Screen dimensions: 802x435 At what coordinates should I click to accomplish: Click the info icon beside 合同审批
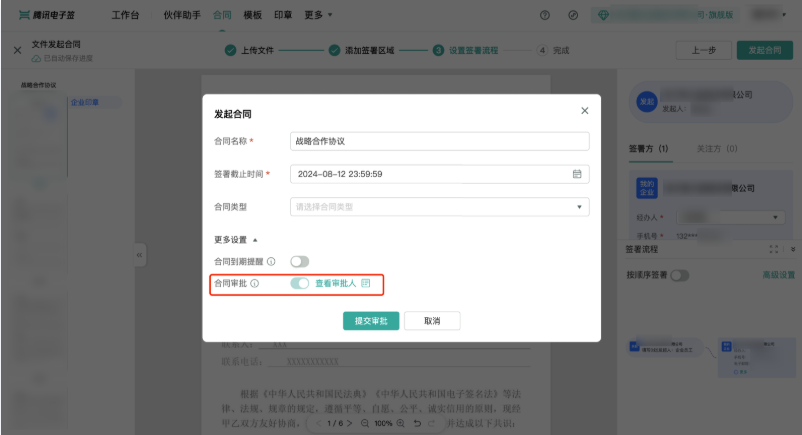254,284
